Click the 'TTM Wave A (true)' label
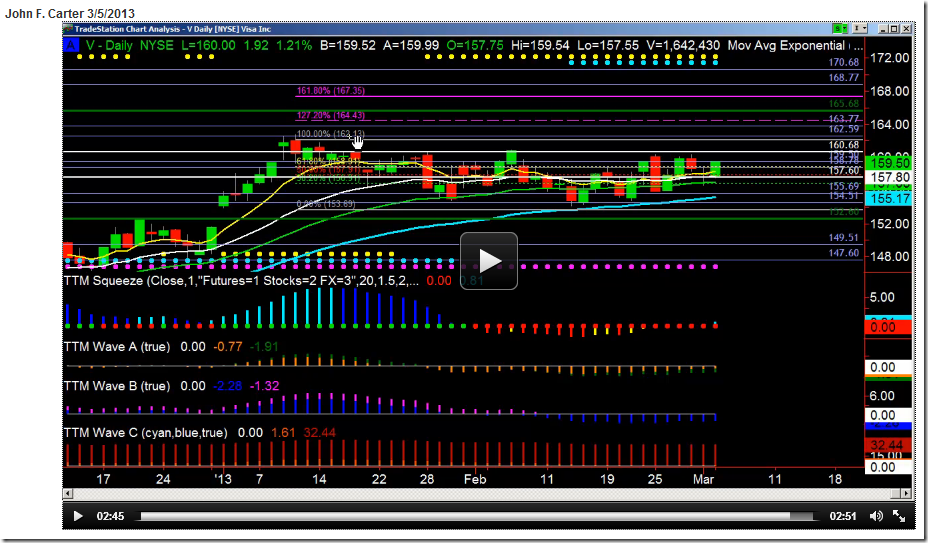The height and width of the screenshot is (543, 928). pos(117,346)
